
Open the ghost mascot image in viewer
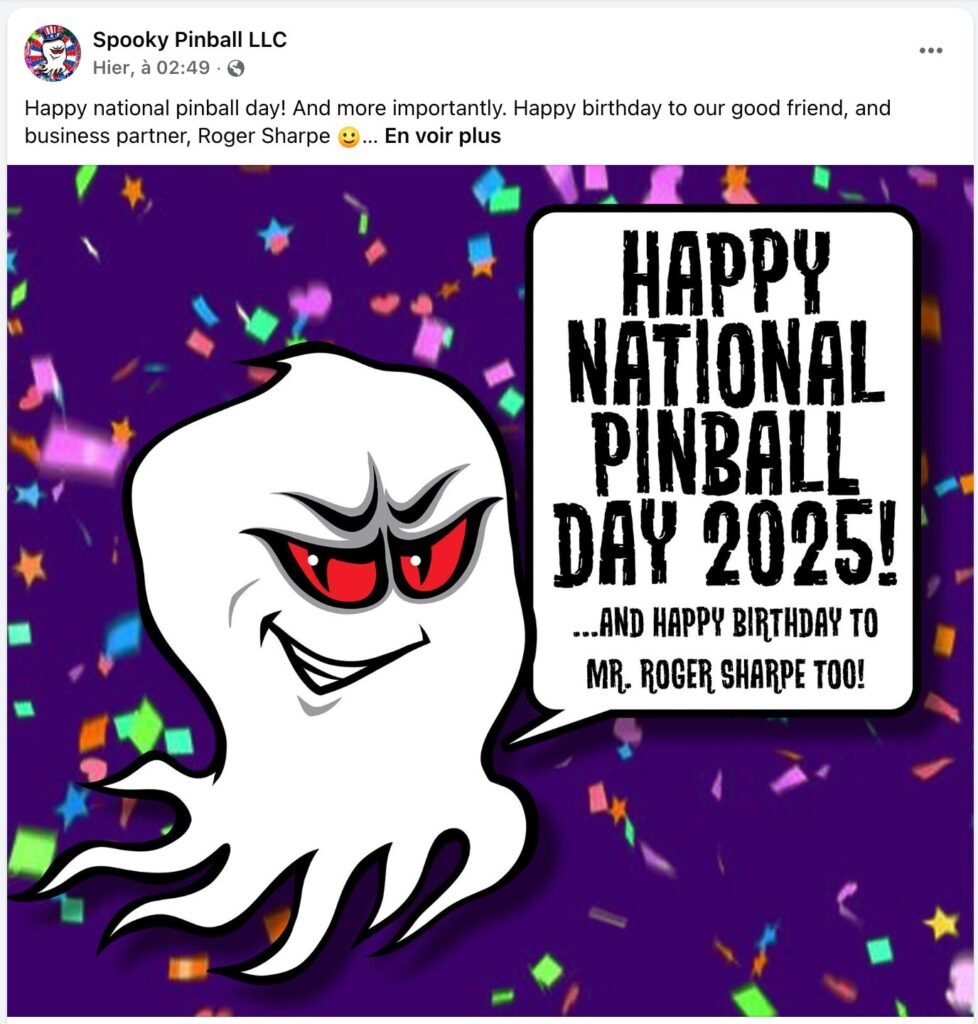(490, 590)
